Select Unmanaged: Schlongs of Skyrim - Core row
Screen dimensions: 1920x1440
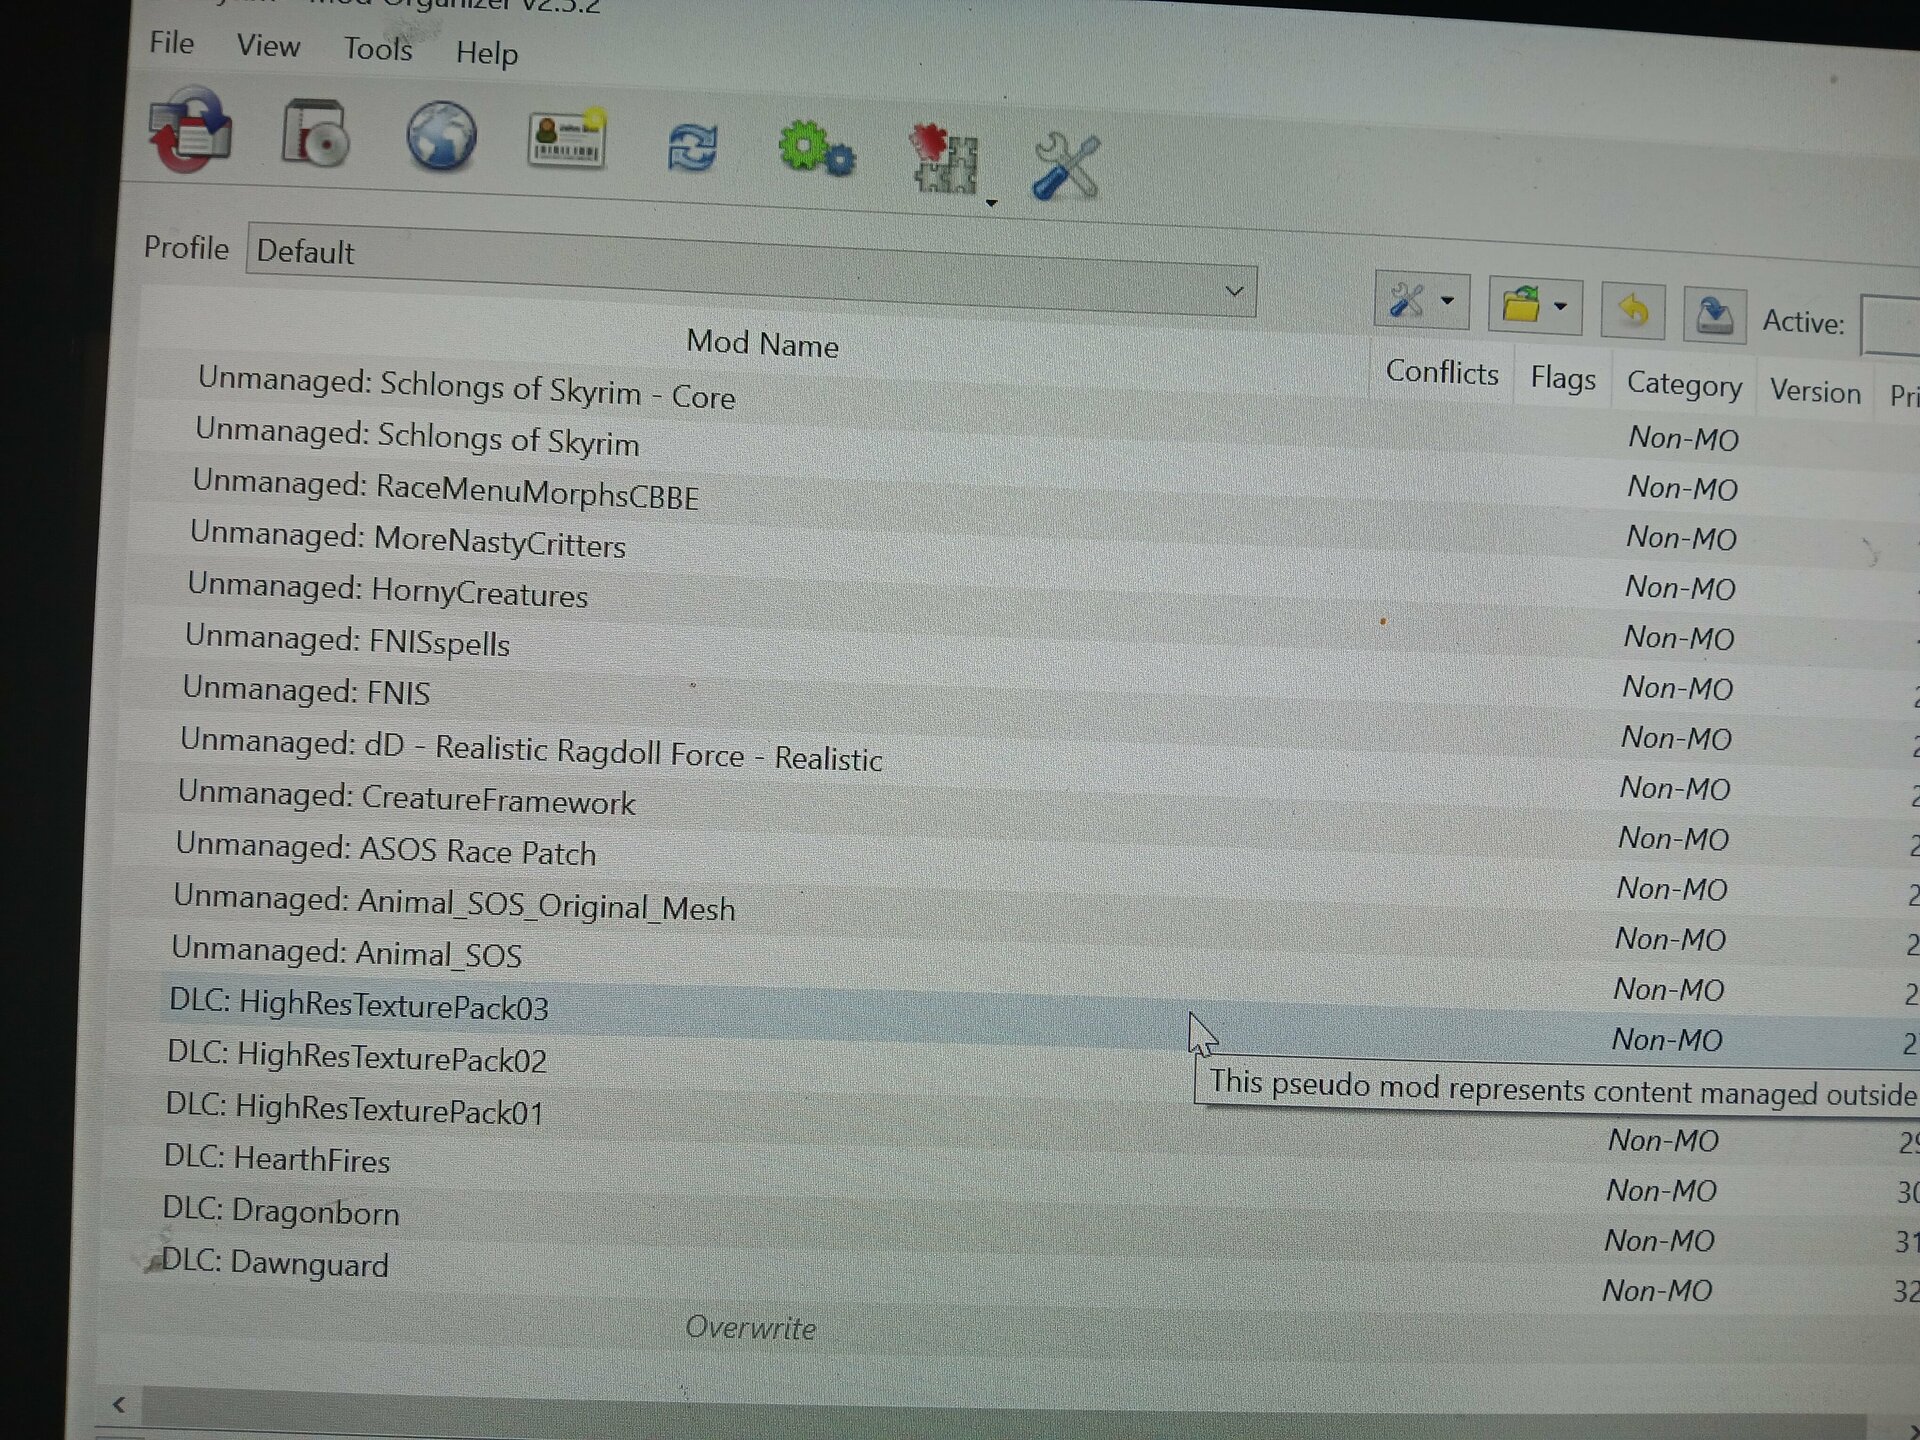pos(466,388)
